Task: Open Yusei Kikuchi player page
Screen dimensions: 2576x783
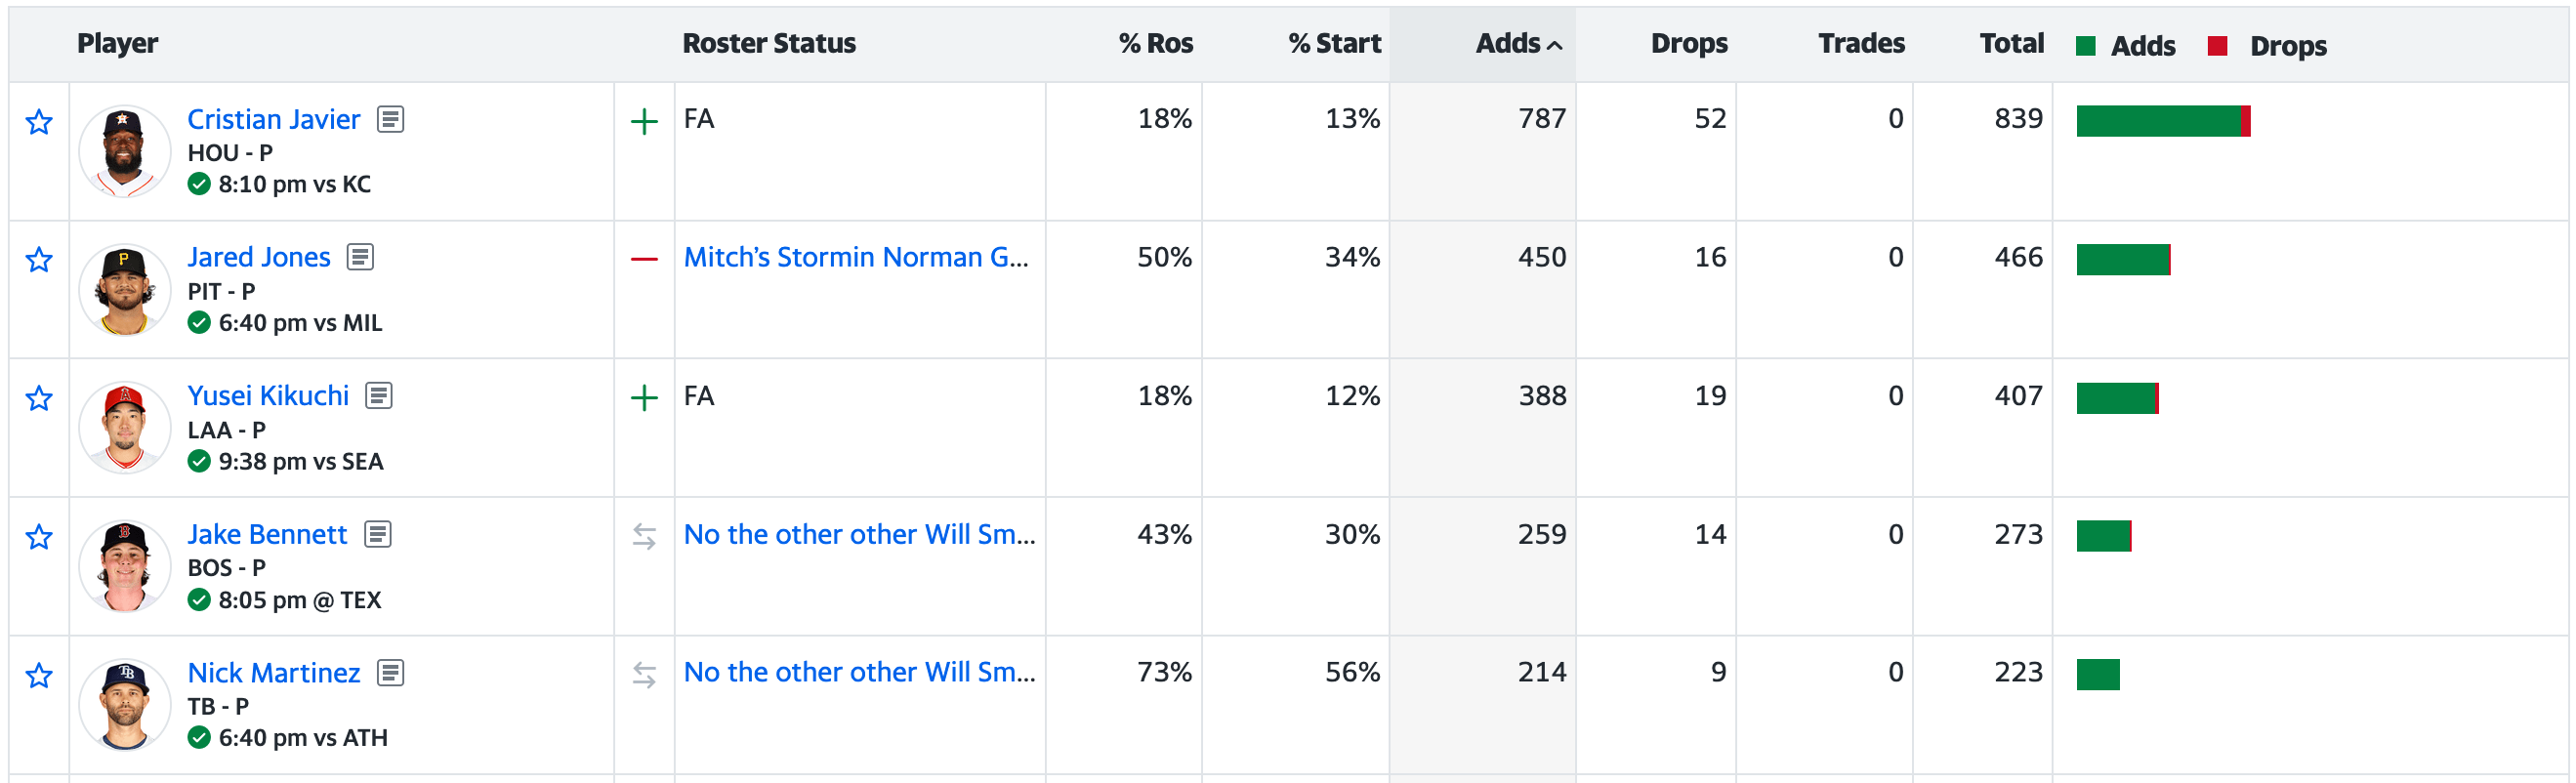Action: tap(268, 396)
